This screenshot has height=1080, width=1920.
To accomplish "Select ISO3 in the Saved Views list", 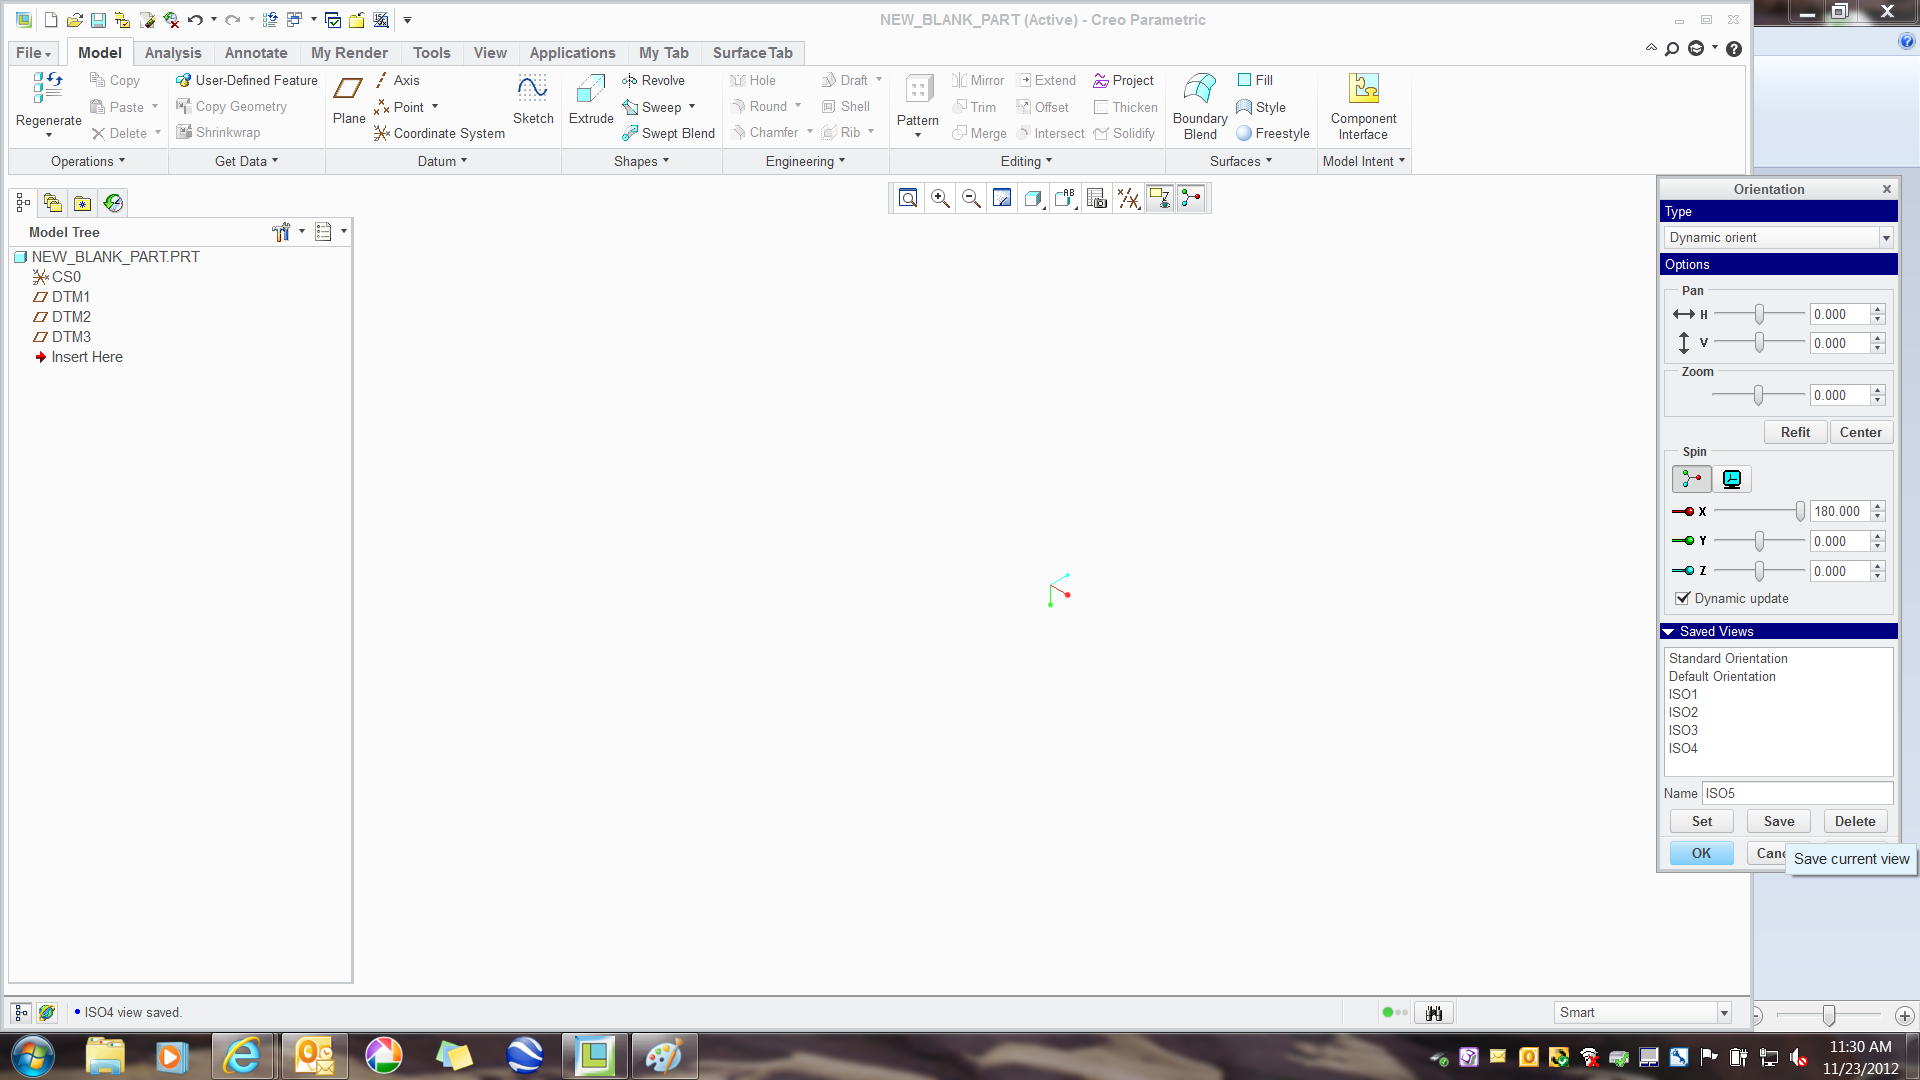I will (x=1683, y=730).
